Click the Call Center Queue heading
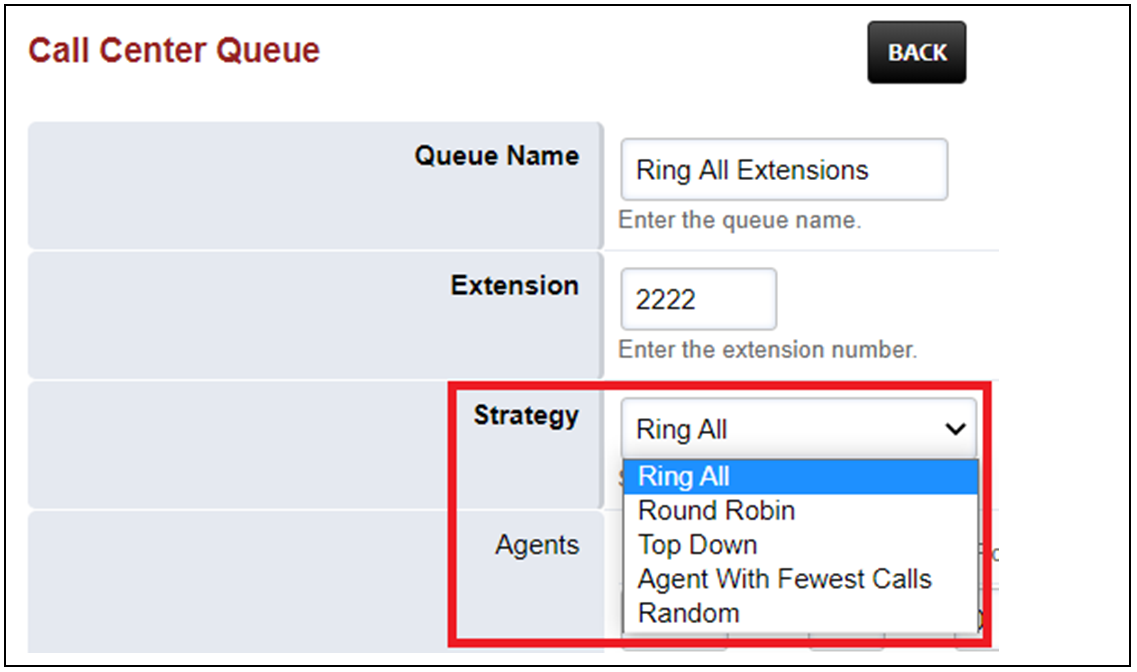The width and height of the screenshot is (1137, 672). (174, 50)
